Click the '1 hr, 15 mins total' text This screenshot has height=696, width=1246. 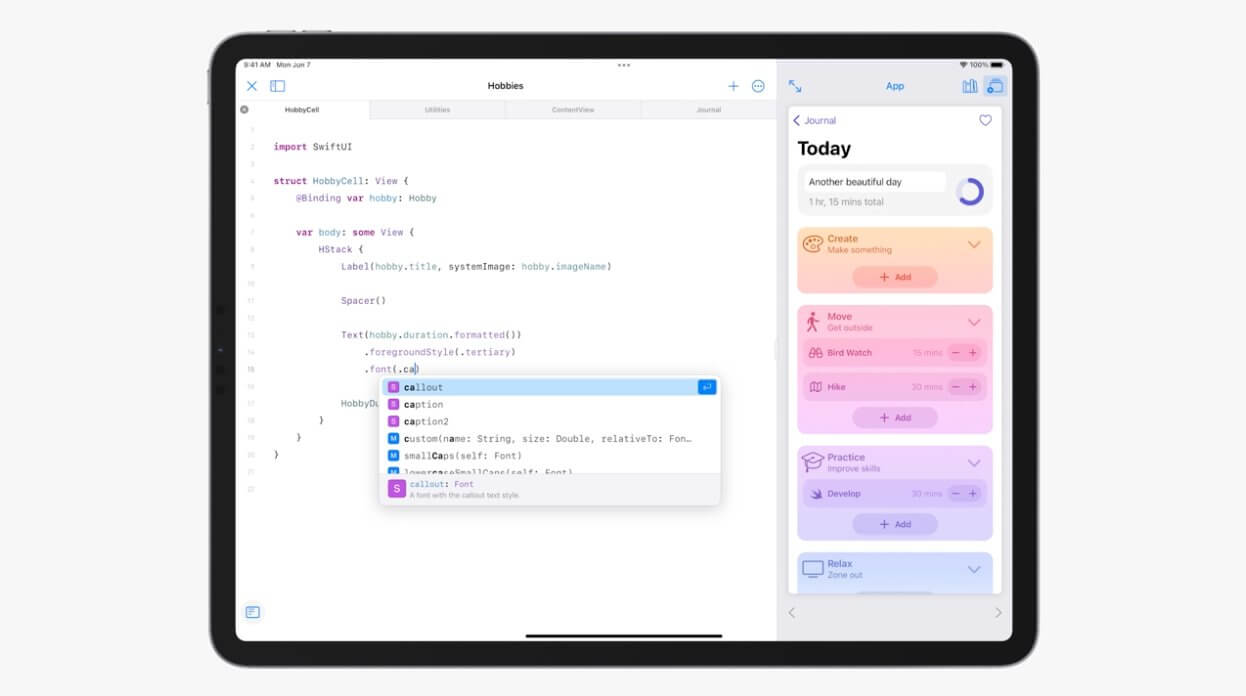coord(846,202)
